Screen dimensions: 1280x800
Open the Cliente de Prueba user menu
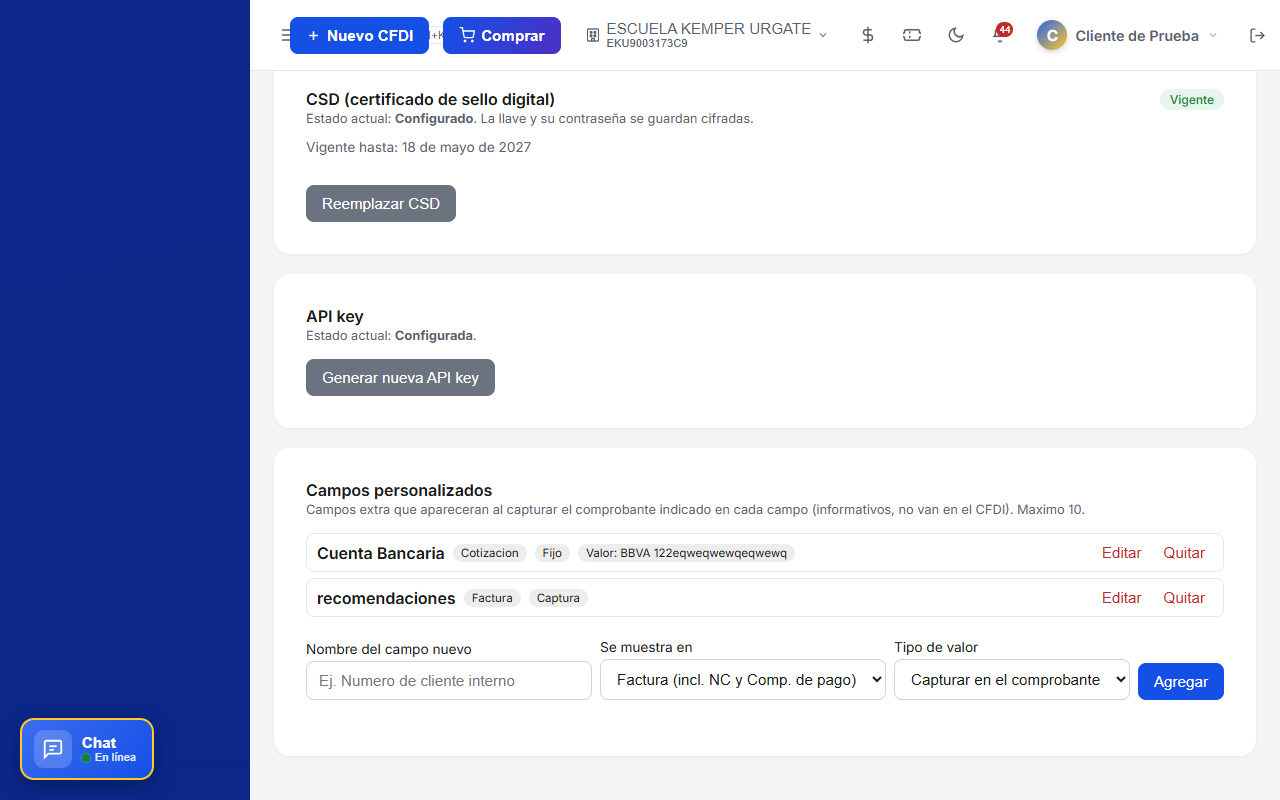coord(1128,35)
